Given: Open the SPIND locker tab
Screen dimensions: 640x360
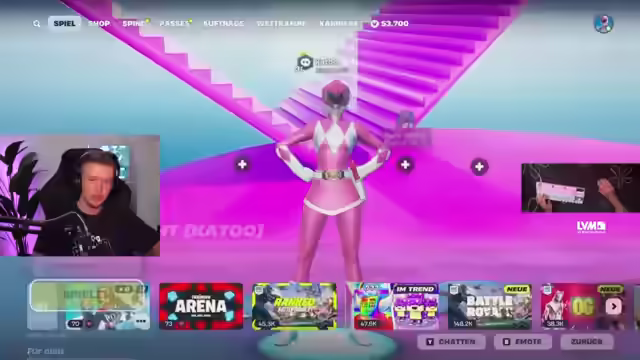Looking at the screenshot, I should click(134, 24).
